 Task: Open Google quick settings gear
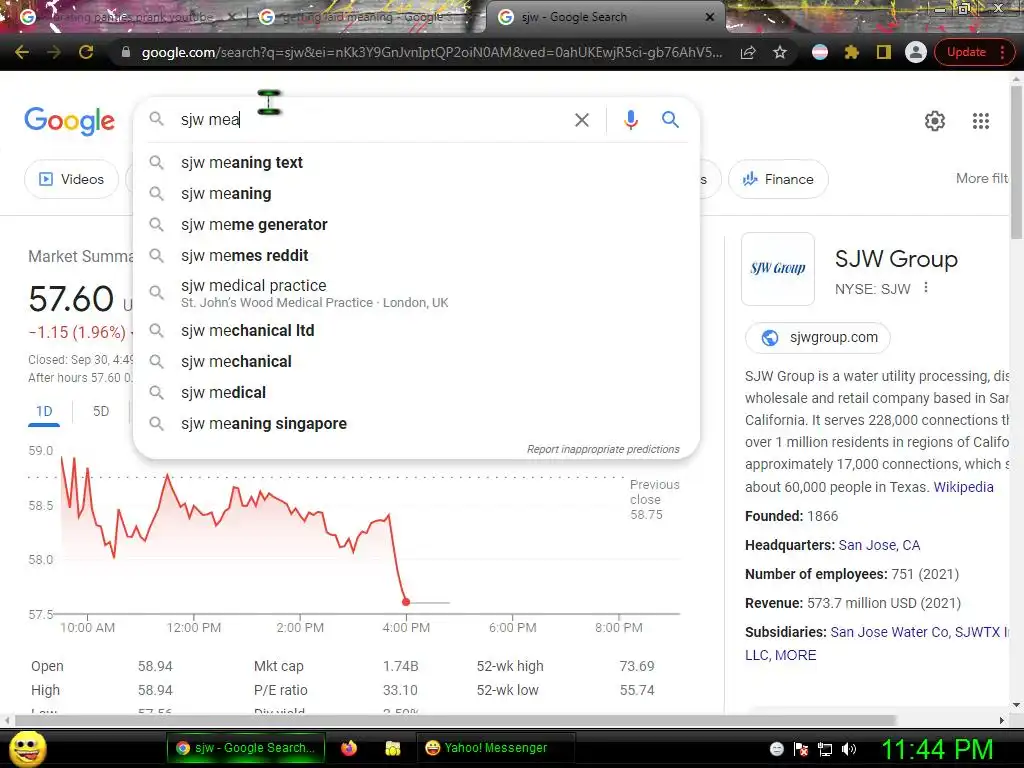tap(935, 121)
